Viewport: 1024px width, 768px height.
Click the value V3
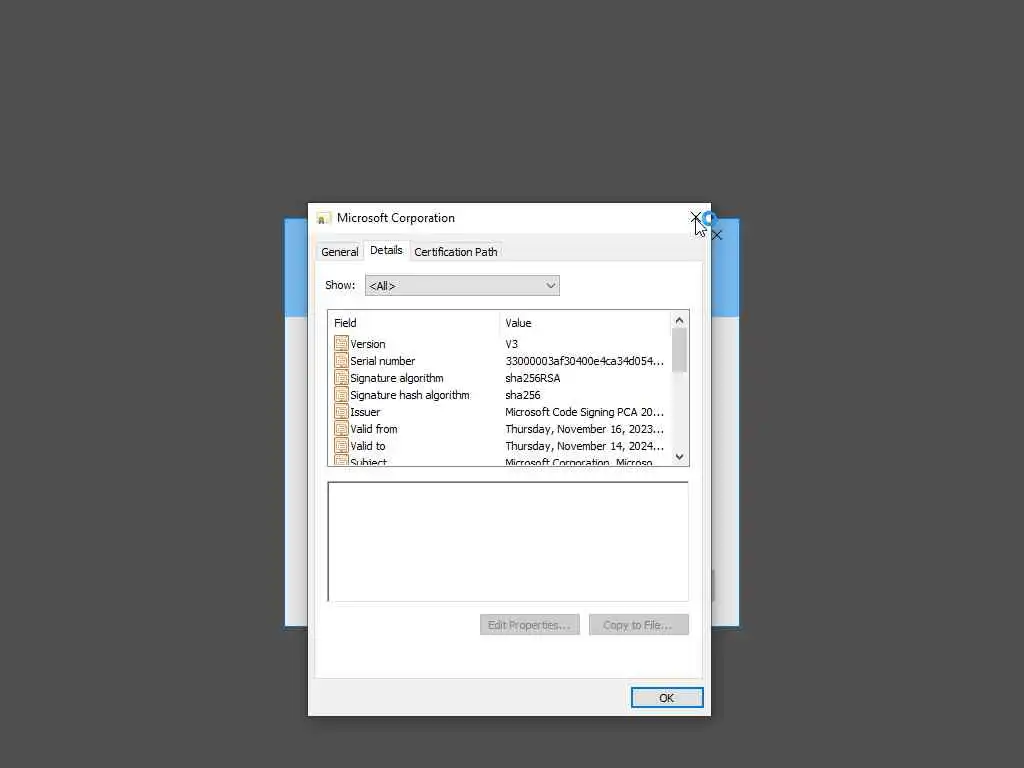(x=511, y=344)
